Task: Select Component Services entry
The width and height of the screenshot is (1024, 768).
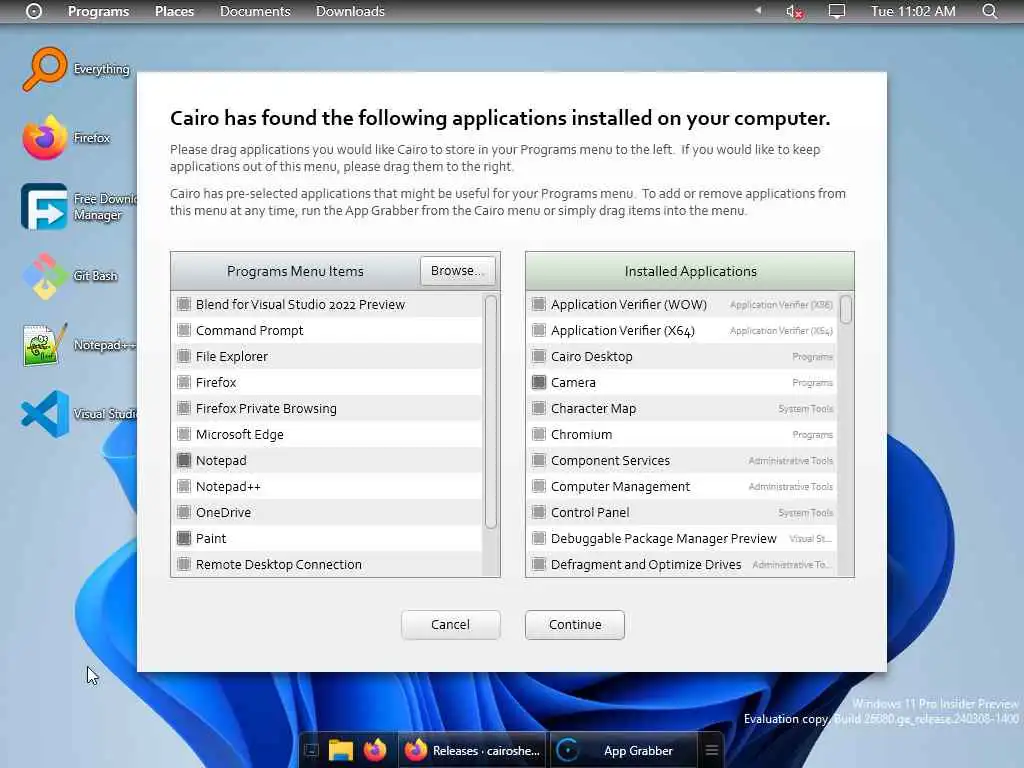Action: coord(682,460)
